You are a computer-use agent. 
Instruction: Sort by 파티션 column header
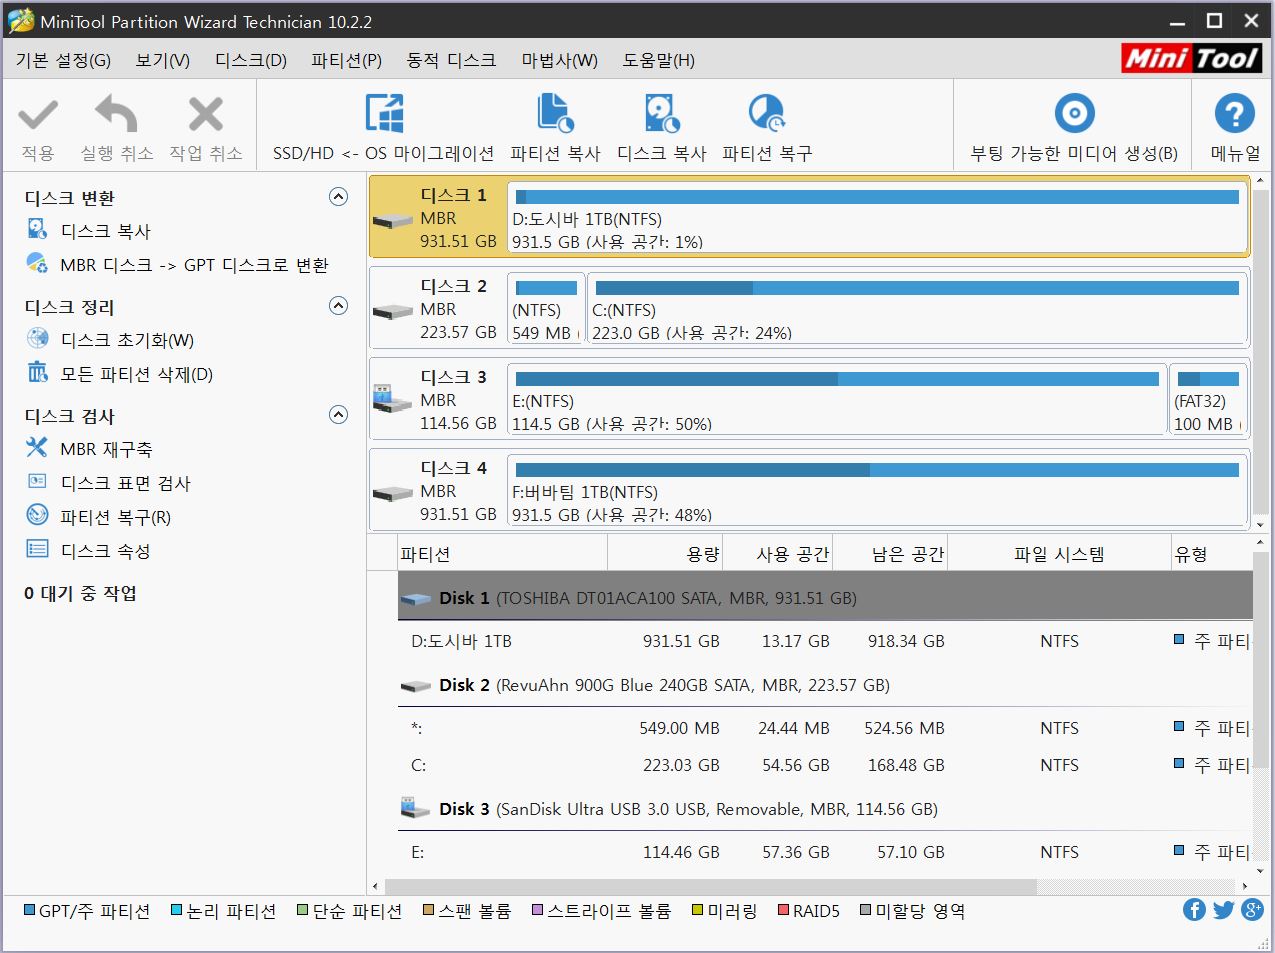click(x=502, y=553)
